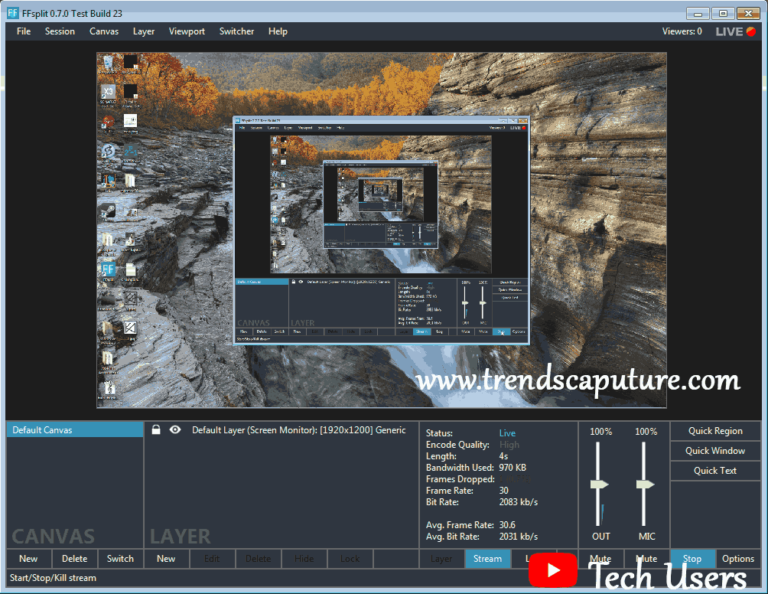Mute the MIC audio channel
Image resolution: width=768 pixels, height=594 pixels.
coord(647,559)
